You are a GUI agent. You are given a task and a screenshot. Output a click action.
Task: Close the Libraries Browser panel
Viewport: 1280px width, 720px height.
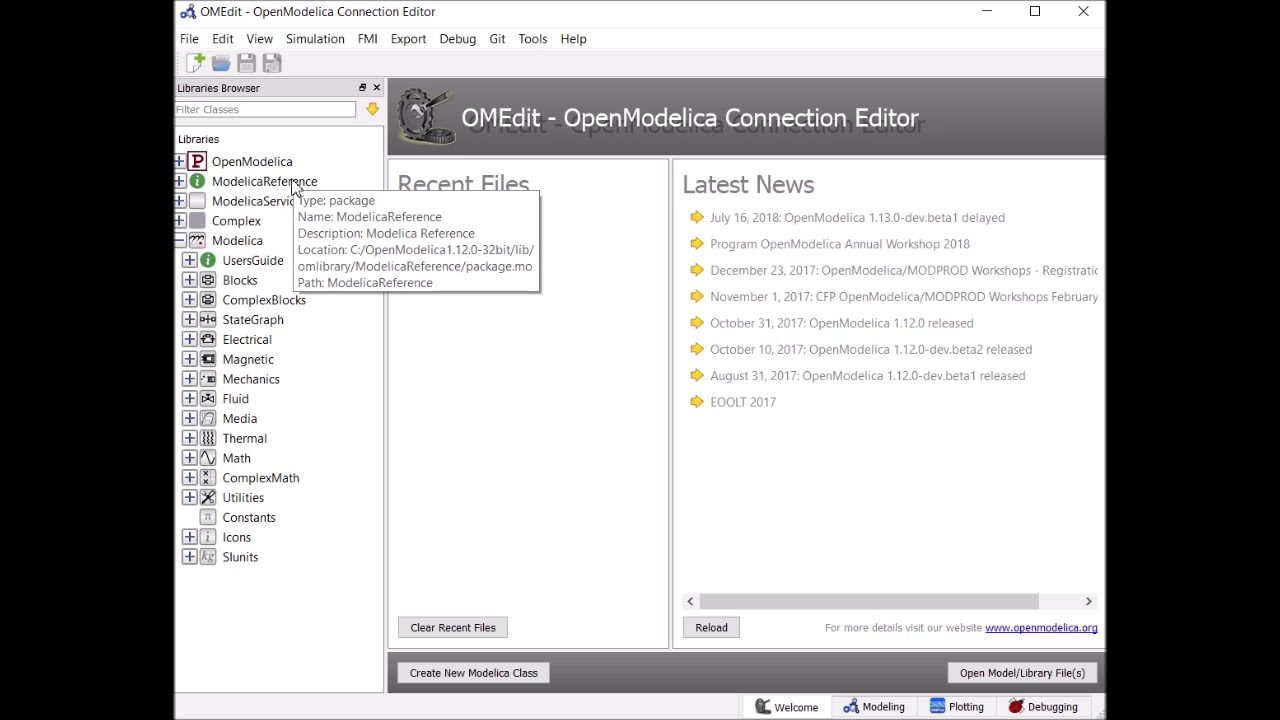point(376,88)
